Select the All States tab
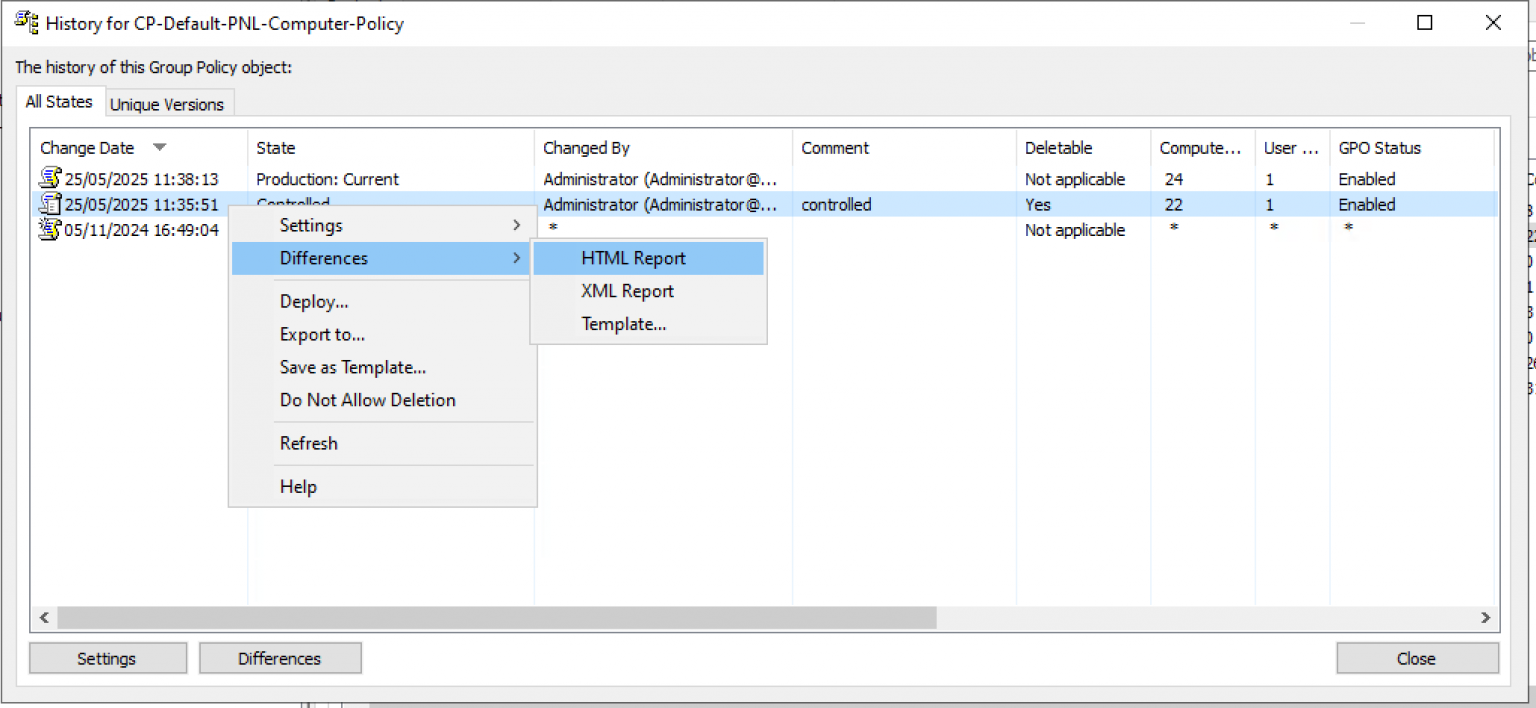The image size is (1536, 708). point(59,101)
